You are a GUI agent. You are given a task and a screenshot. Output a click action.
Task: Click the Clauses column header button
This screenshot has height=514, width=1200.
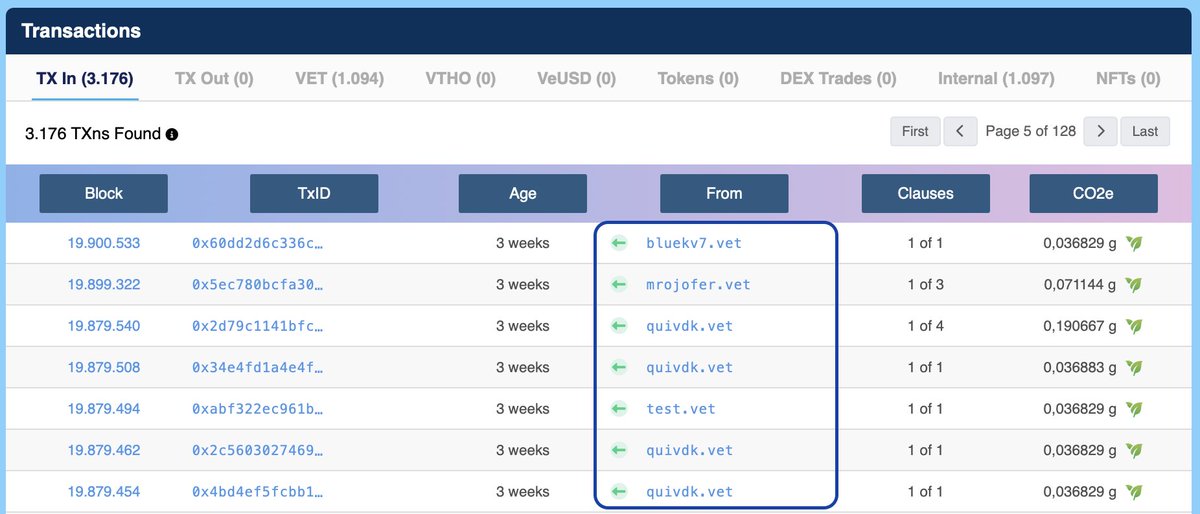click(926, 193)
